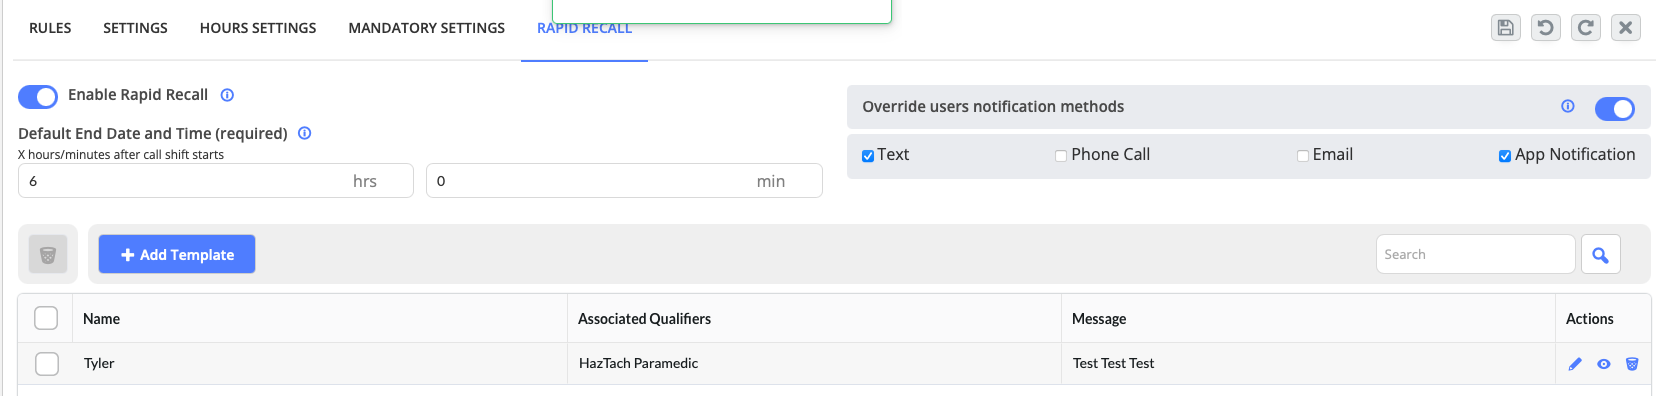The image size is (1664, 396).
Task: Select the Tyler row checkbox
Action: click(x=47, y=364)
